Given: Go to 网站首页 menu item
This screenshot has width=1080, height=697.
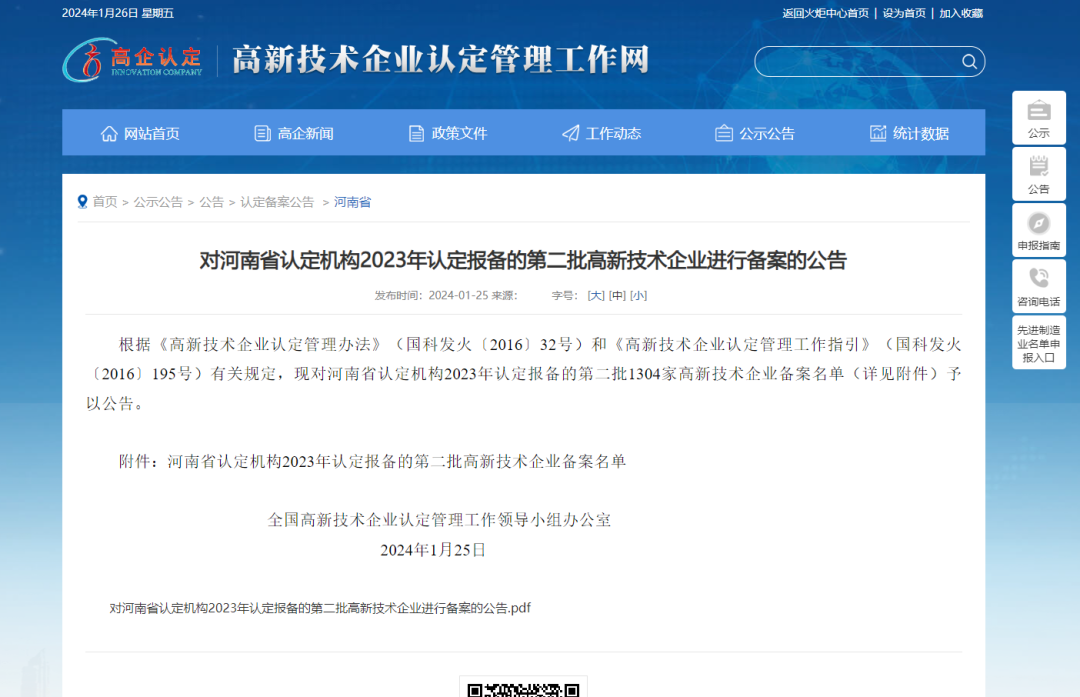Looking at the screenshot, I should [x=140, y=134].
